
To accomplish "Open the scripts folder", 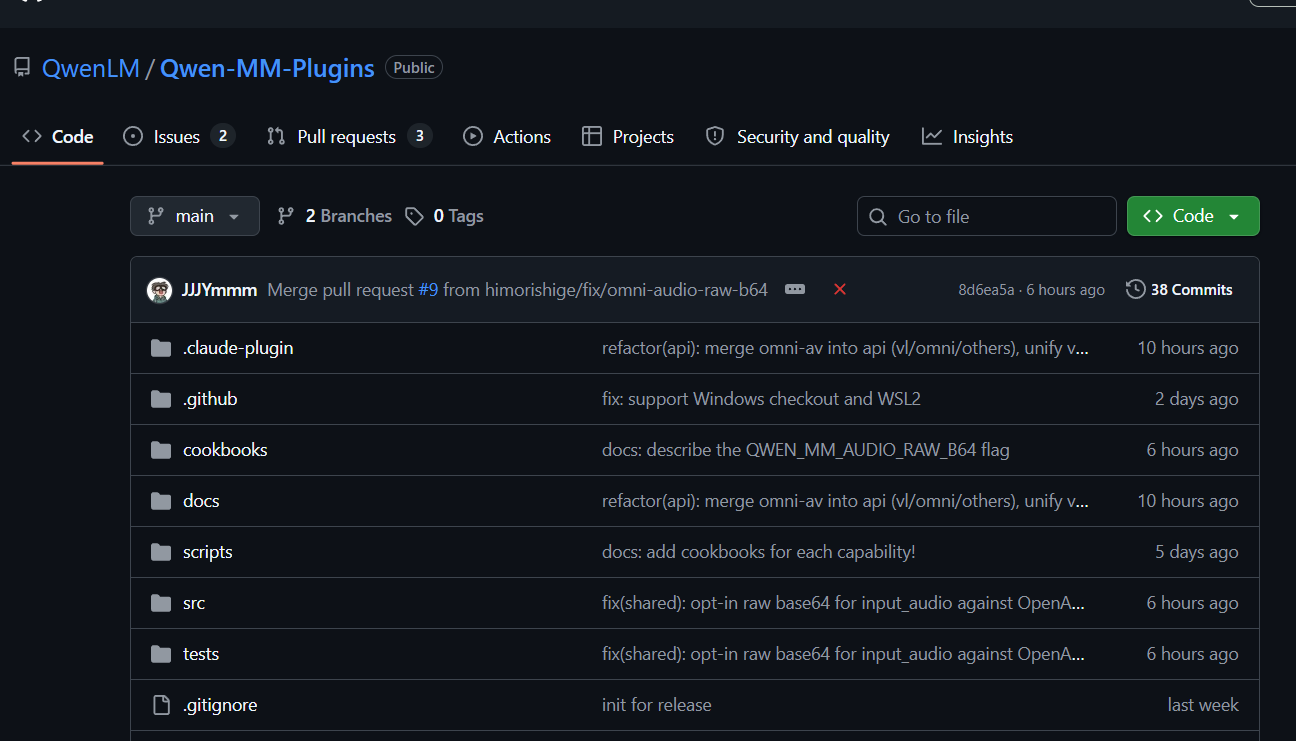I will click(208, 552).
